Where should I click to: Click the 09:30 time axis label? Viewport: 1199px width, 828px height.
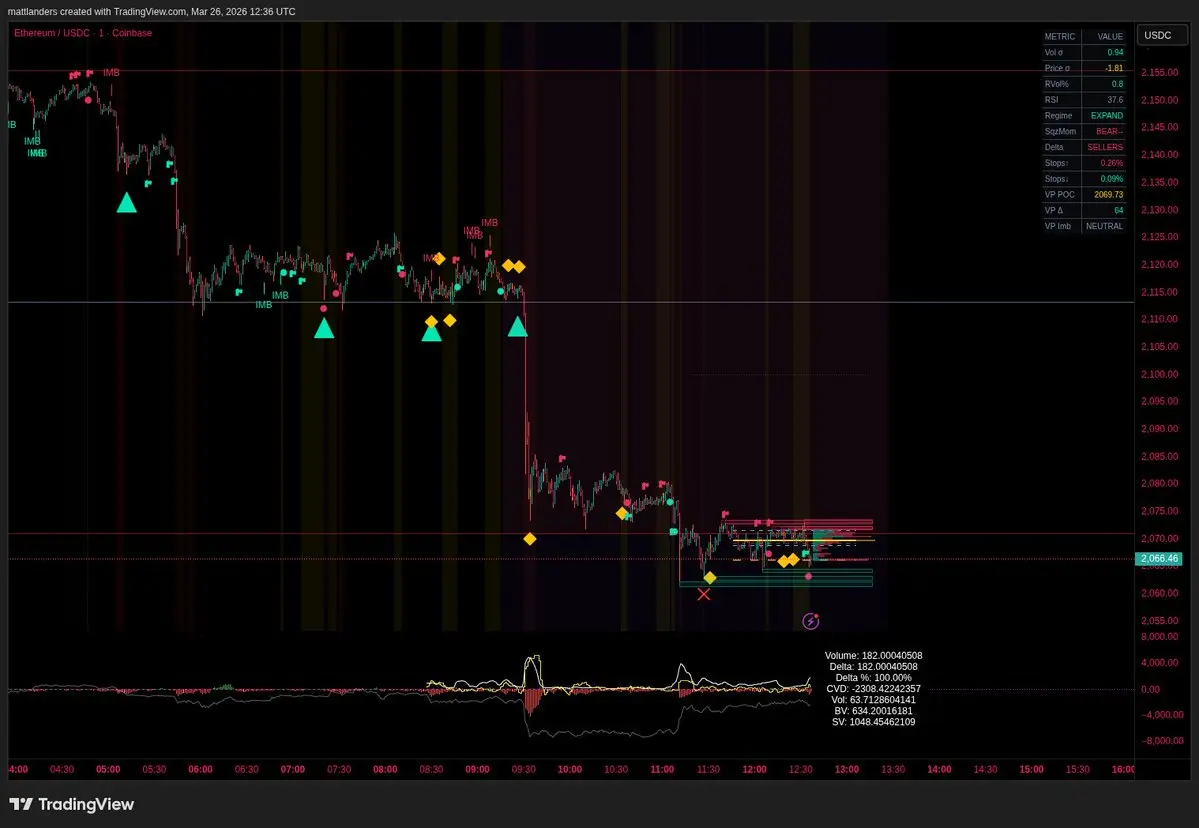point(524,770)
